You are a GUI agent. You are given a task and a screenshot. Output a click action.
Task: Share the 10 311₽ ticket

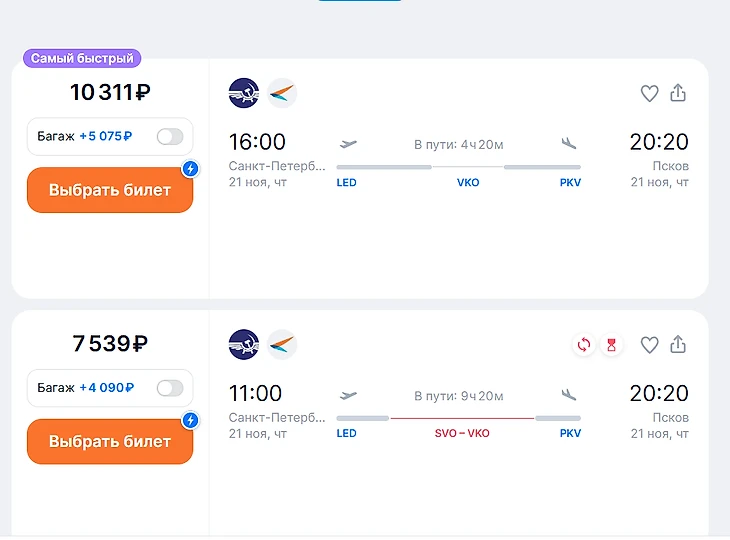678,93
